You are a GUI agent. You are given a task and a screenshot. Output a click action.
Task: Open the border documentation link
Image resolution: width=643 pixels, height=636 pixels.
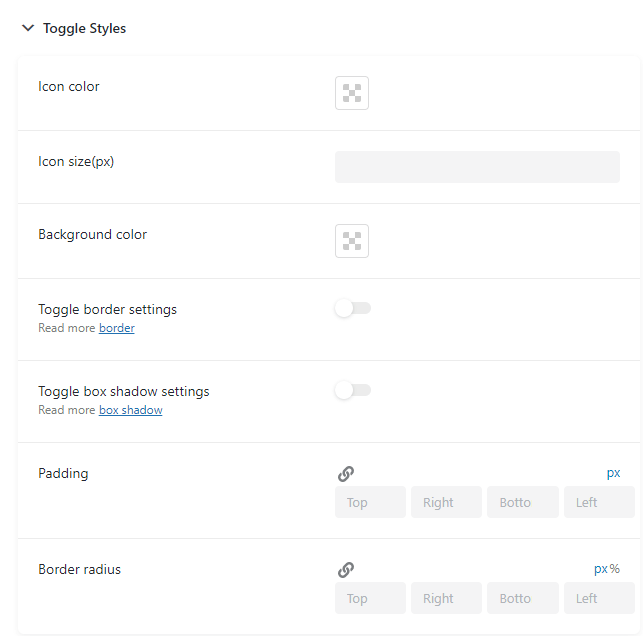click(117, 328)
